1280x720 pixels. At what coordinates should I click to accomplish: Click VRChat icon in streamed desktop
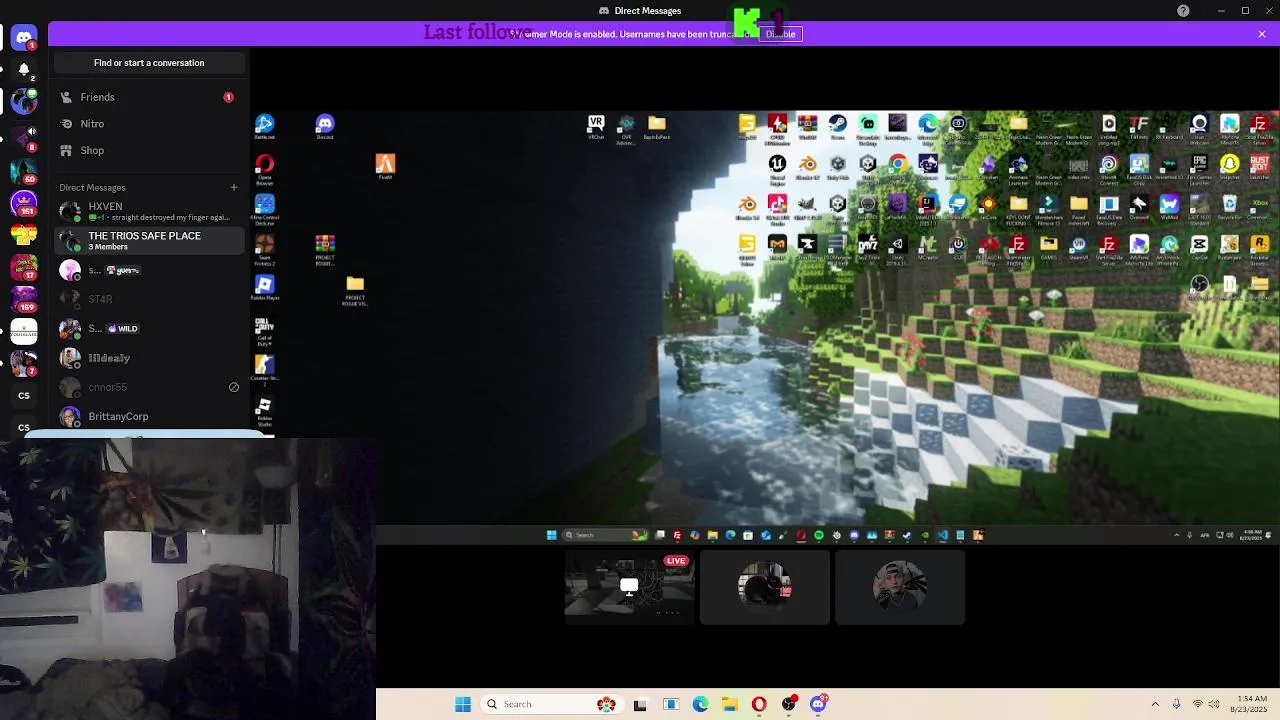pos(596,126)
